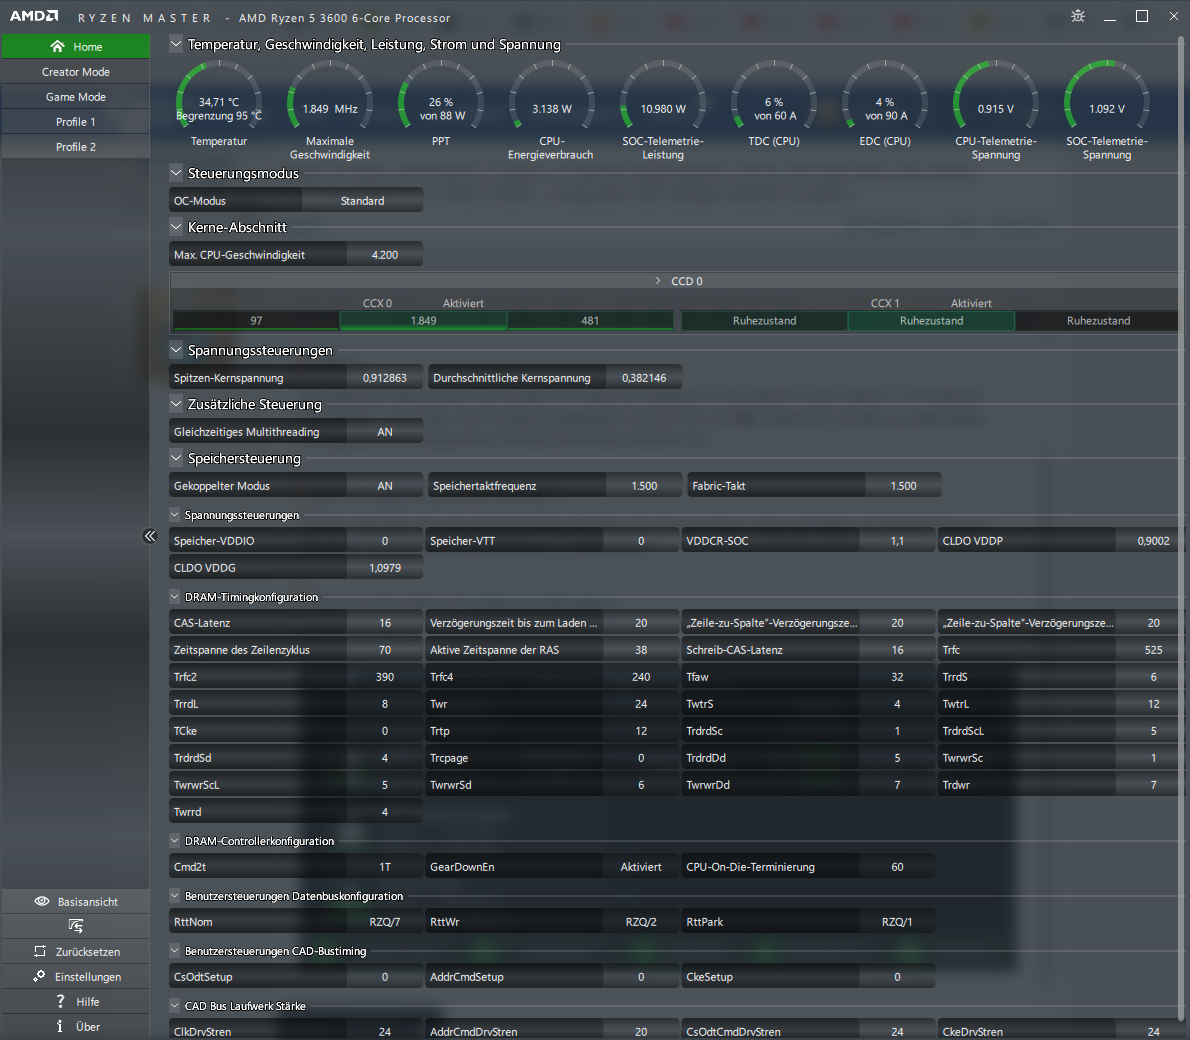This screenshot has width=1190, height=1040.
Task: Collapse the sidebar with double-chevron icon
Action: pyautogui.click(x=150, y=536)
